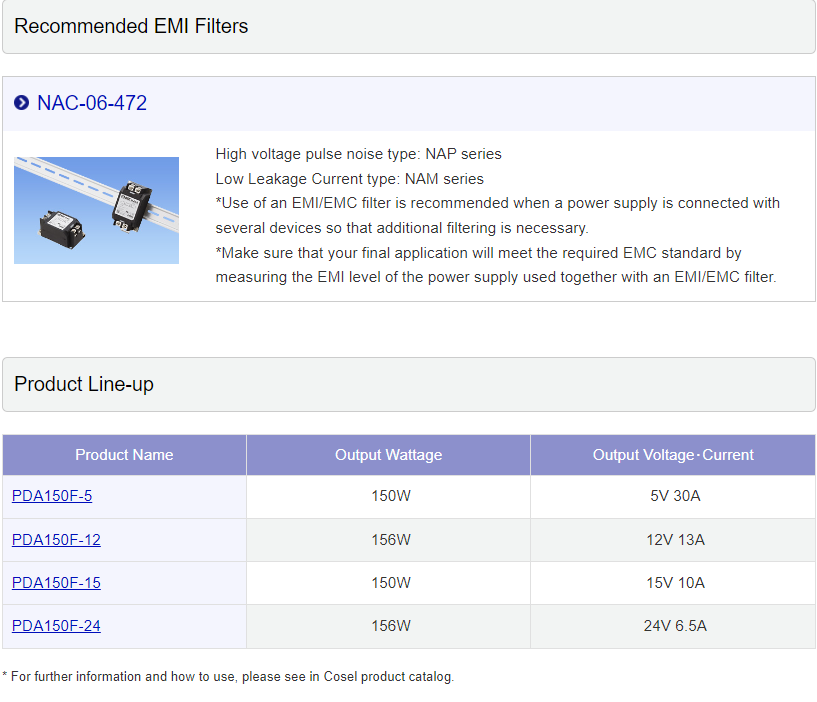Click the 156W wattage for PDA150F-24
Screen dimensions: 817x702
pos(391,625)
